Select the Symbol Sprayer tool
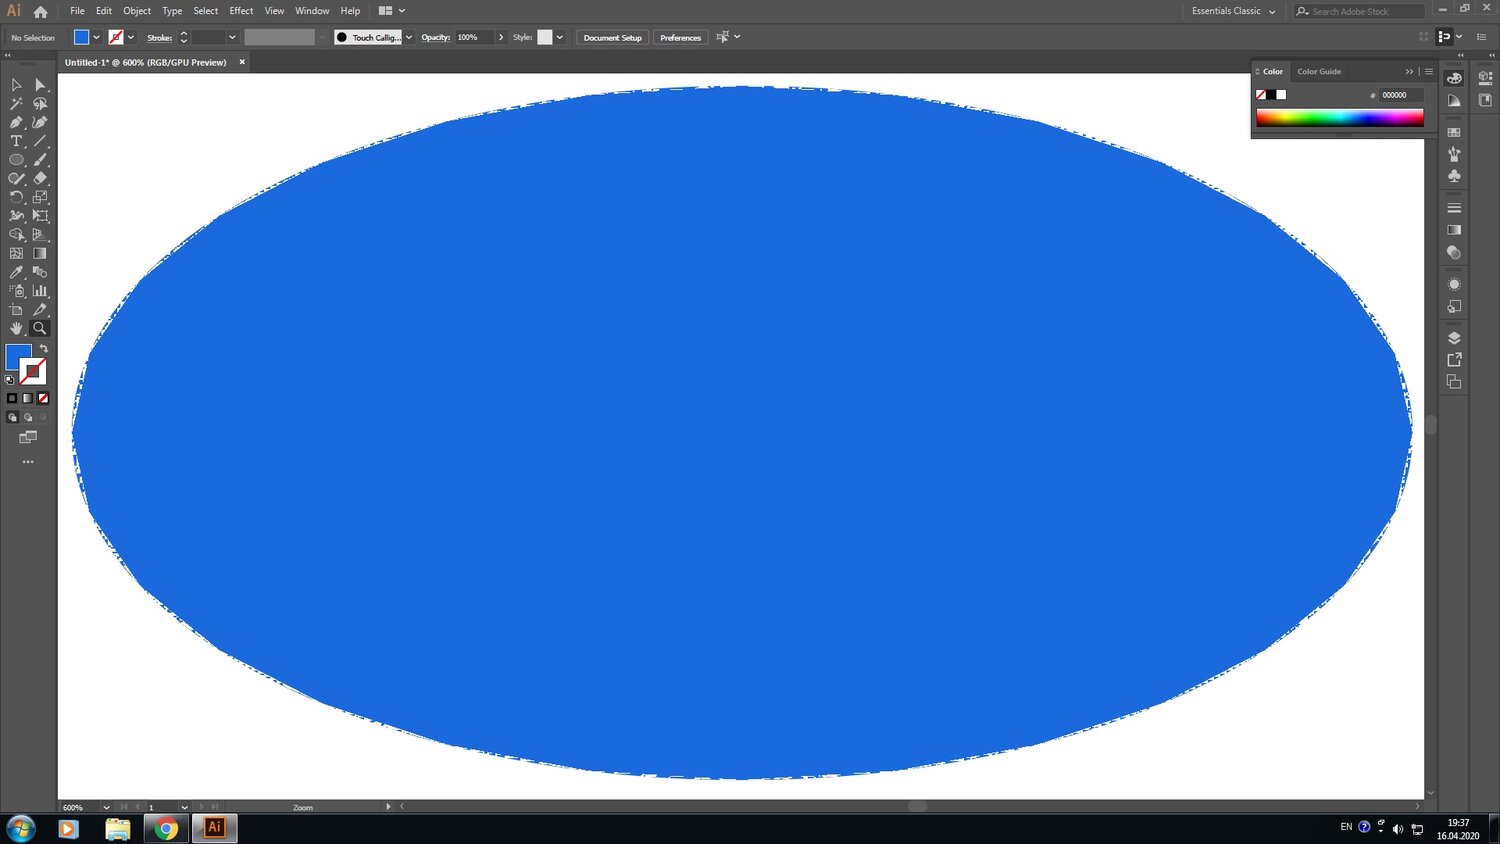Image resolution: width=1500 pixels, height=844 pixels. click(16, 291)
